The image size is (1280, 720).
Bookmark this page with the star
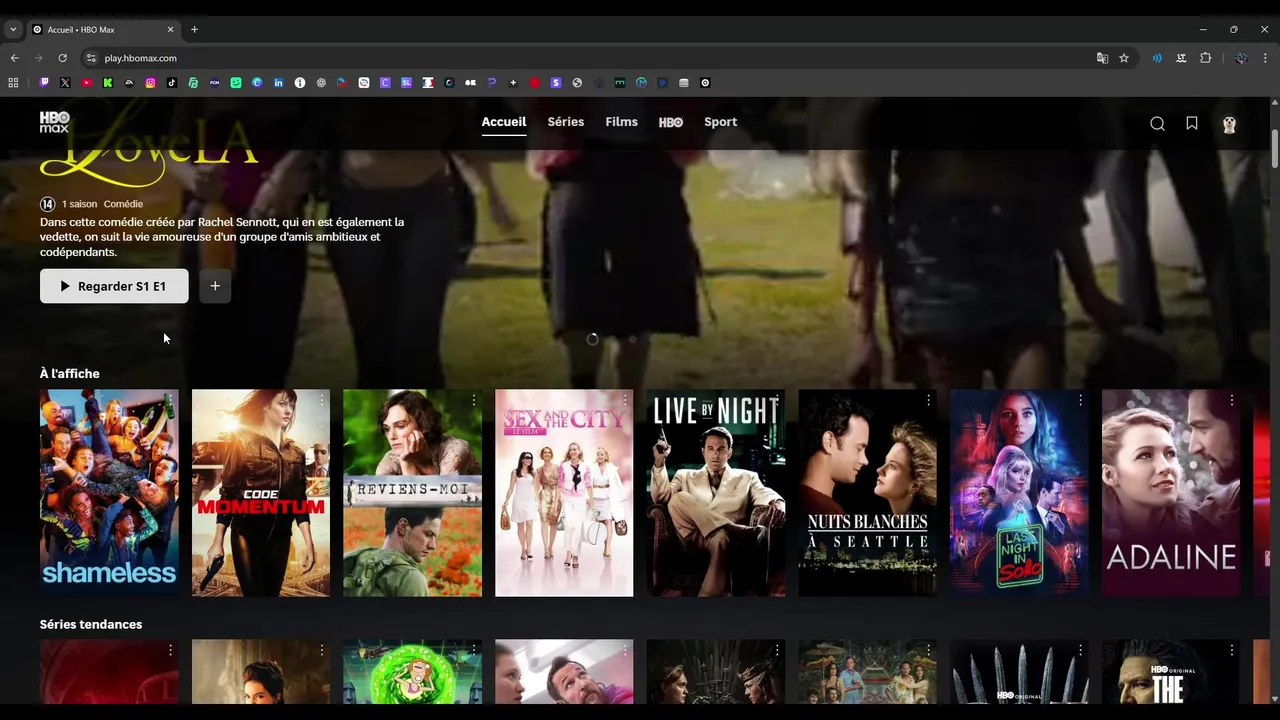click(x=1124, y=58)
